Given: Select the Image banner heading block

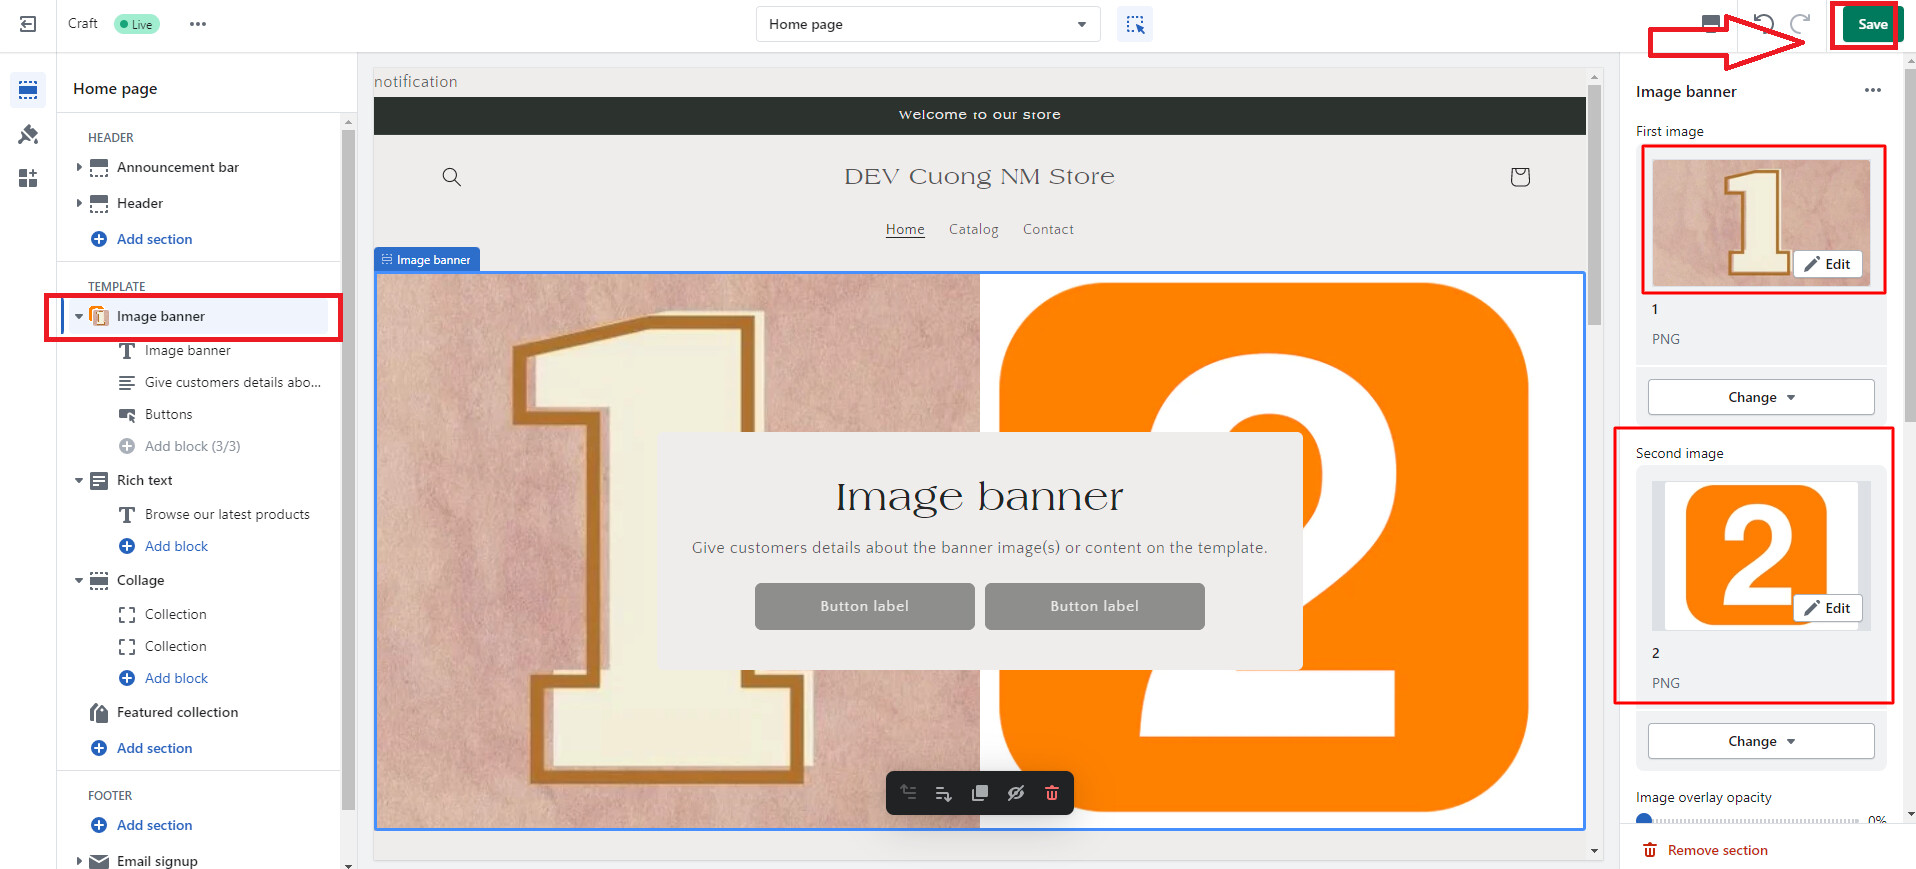Looking at the screenshot, I should pos(187,350).
